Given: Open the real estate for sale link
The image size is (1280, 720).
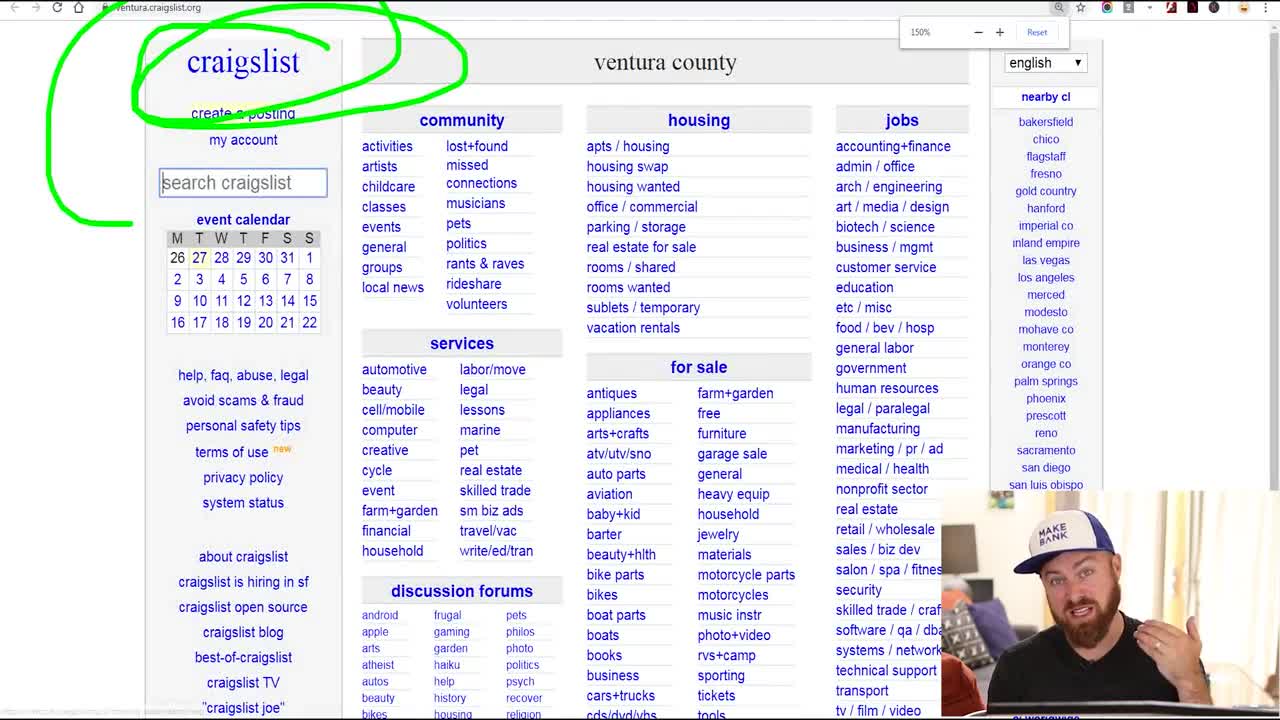Looking at the screenshot, I should 641,247.
